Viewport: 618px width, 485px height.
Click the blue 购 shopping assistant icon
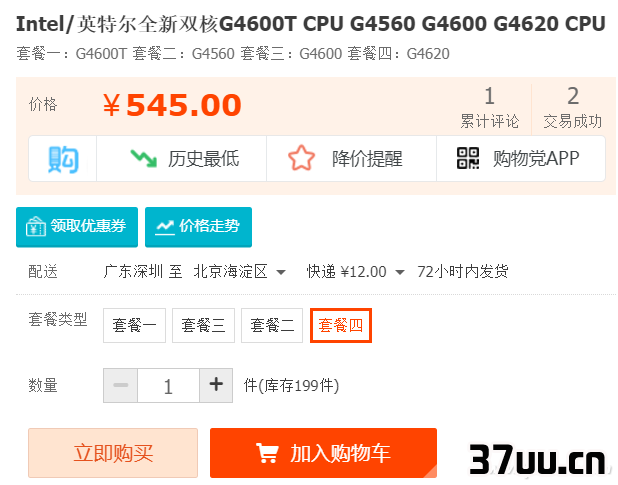[63, 159]
